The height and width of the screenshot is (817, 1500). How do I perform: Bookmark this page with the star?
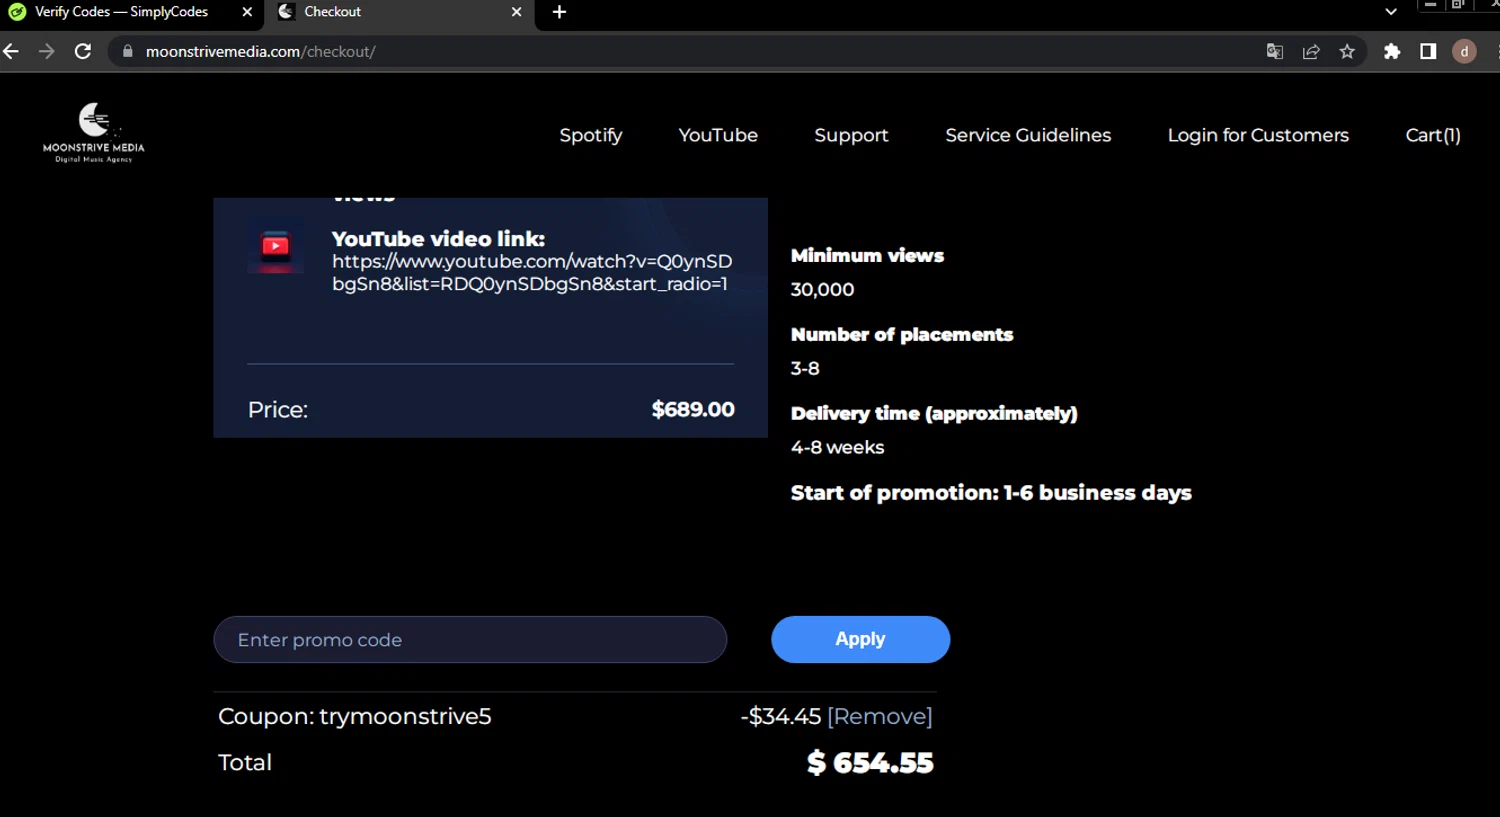coord(1347,52)
